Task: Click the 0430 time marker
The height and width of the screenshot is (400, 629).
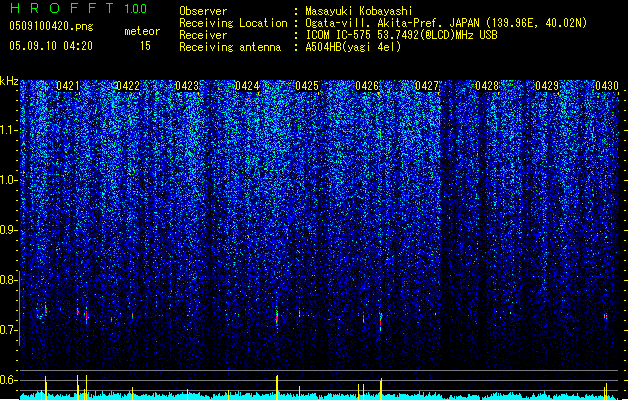Action: tap(607, 86)
